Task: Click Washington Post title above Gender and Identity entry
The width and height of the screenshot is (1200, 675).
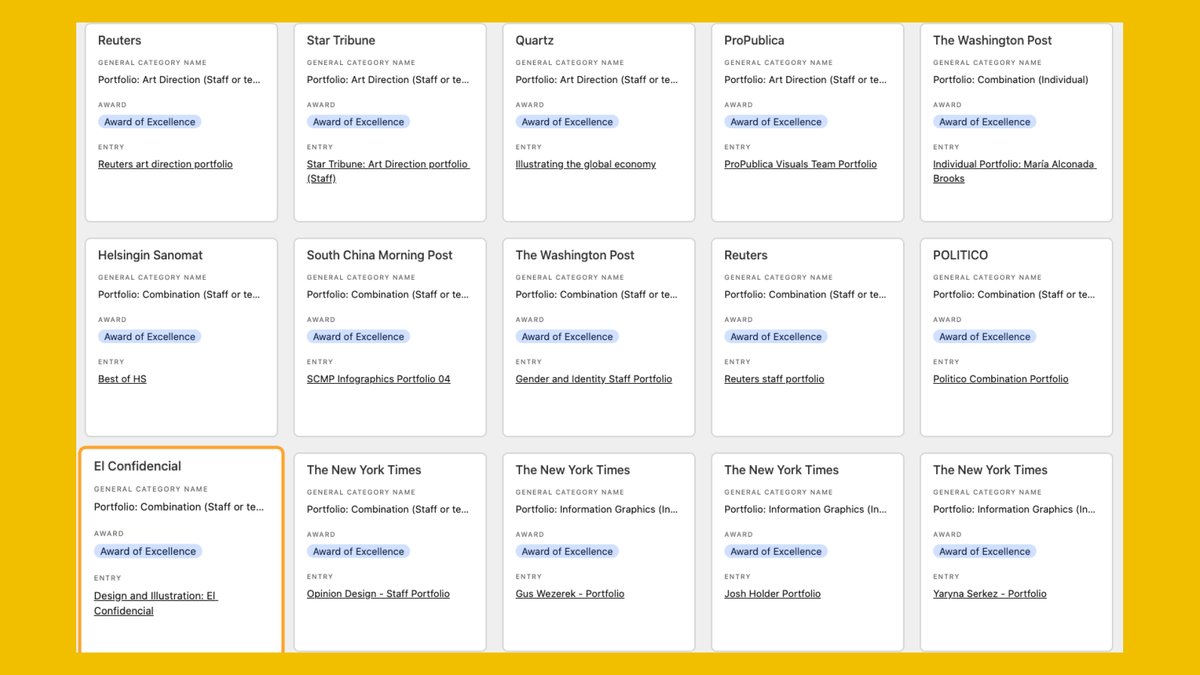Action: click(575, 256)
